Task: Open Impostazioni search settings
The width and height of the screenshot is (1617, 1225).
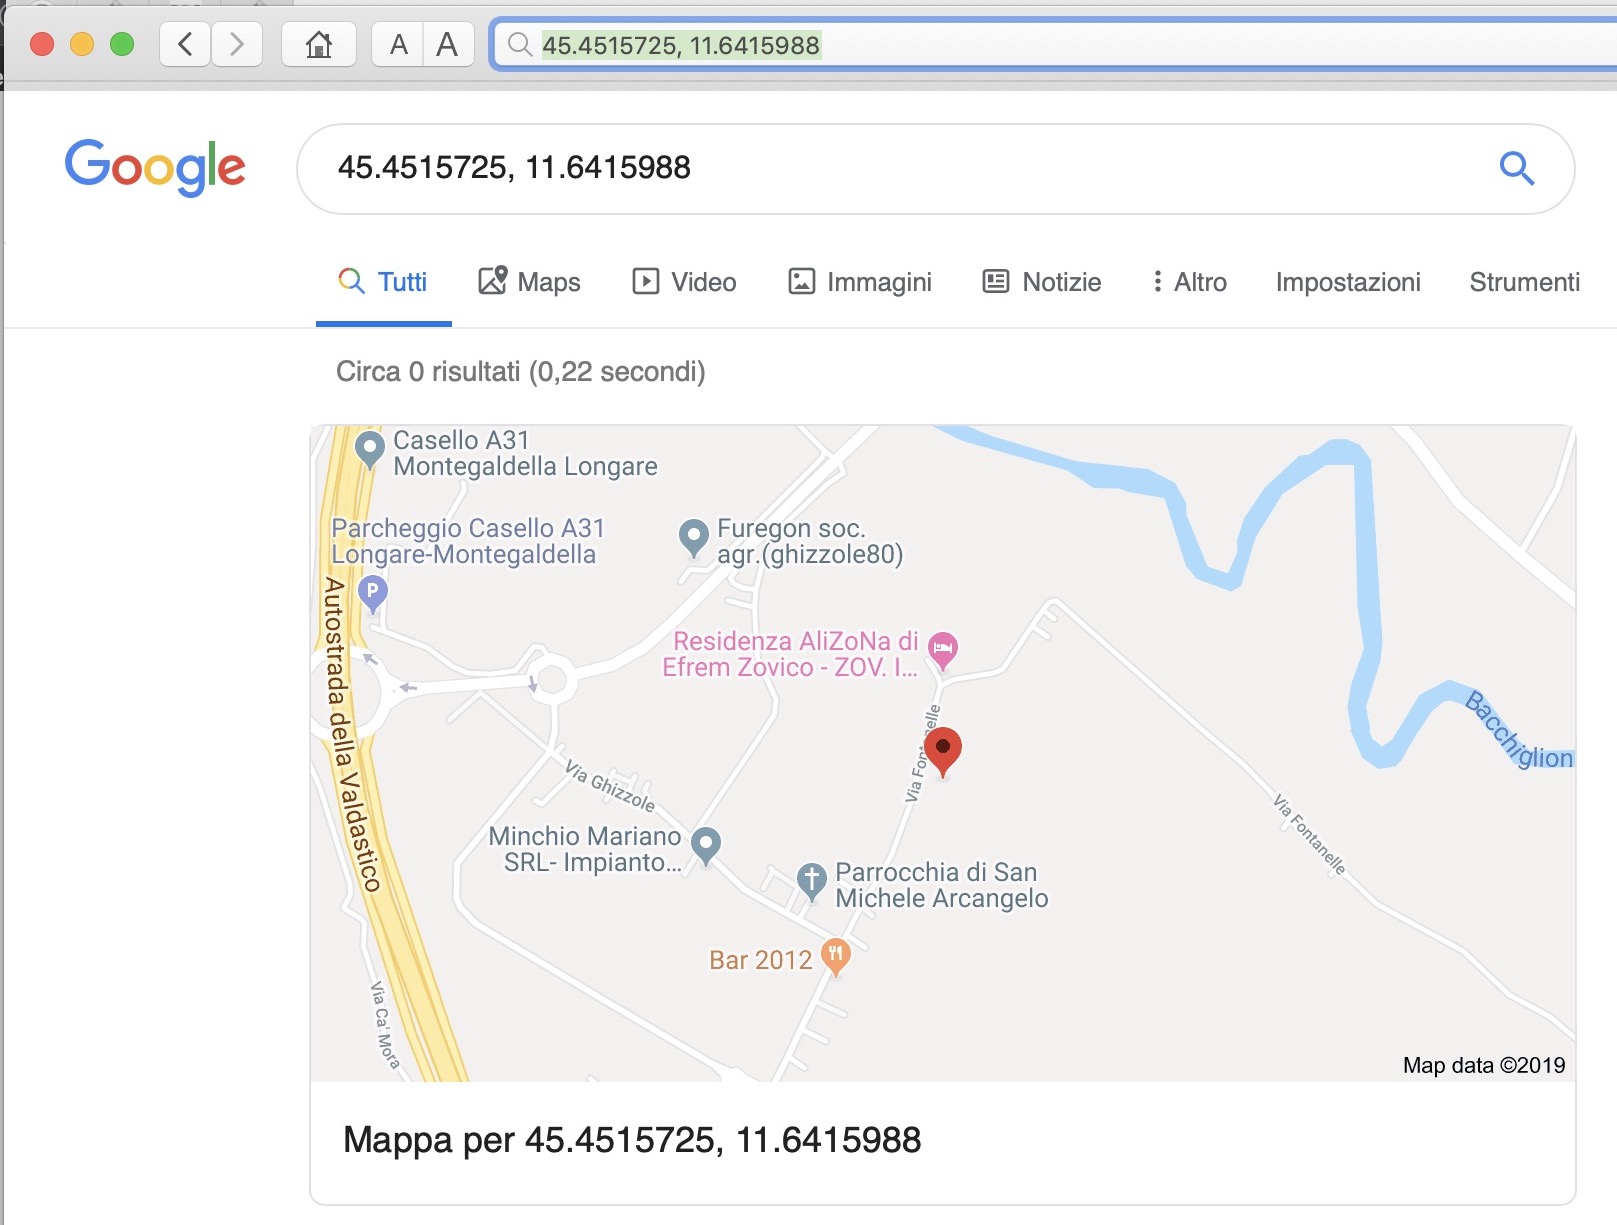Action: (1348, 282)
